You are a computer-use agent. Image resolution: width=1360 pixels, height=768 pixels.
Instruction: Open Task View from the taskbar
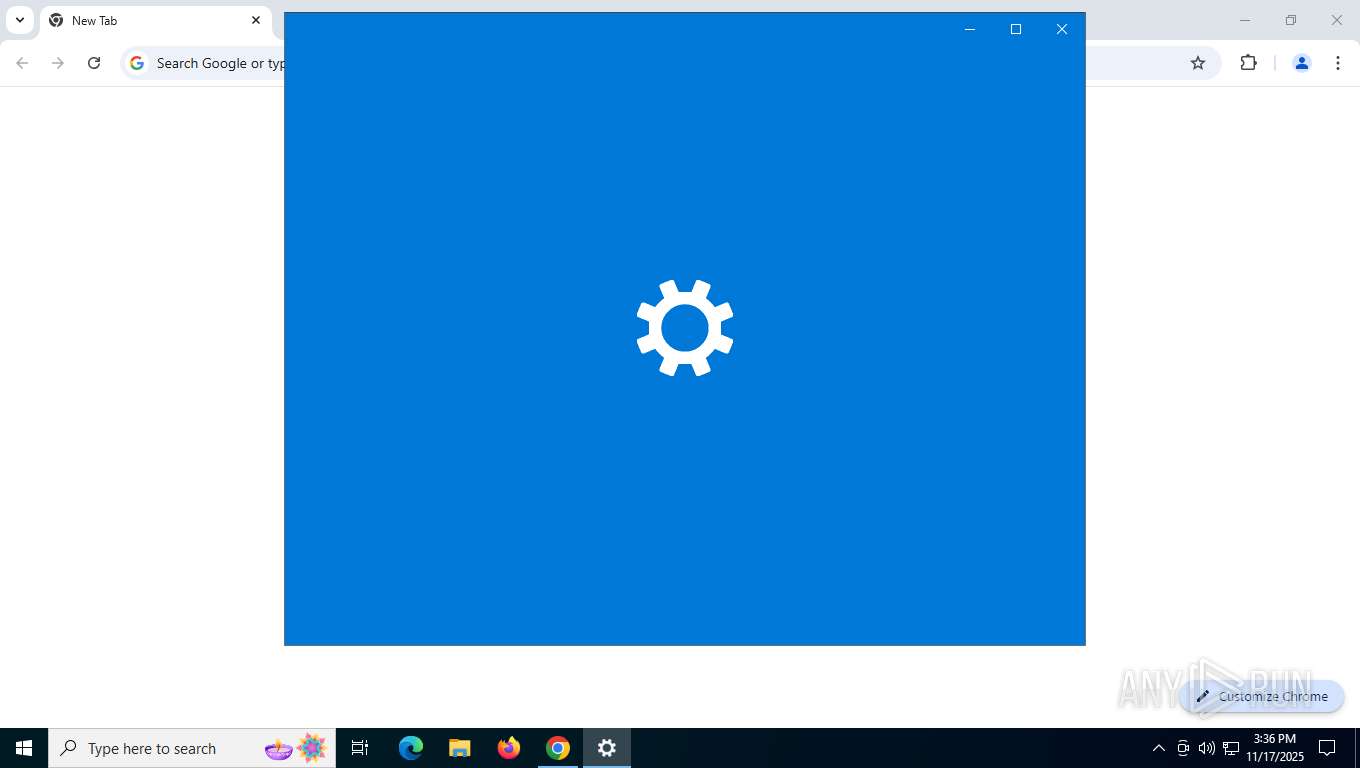pos(360,748)
